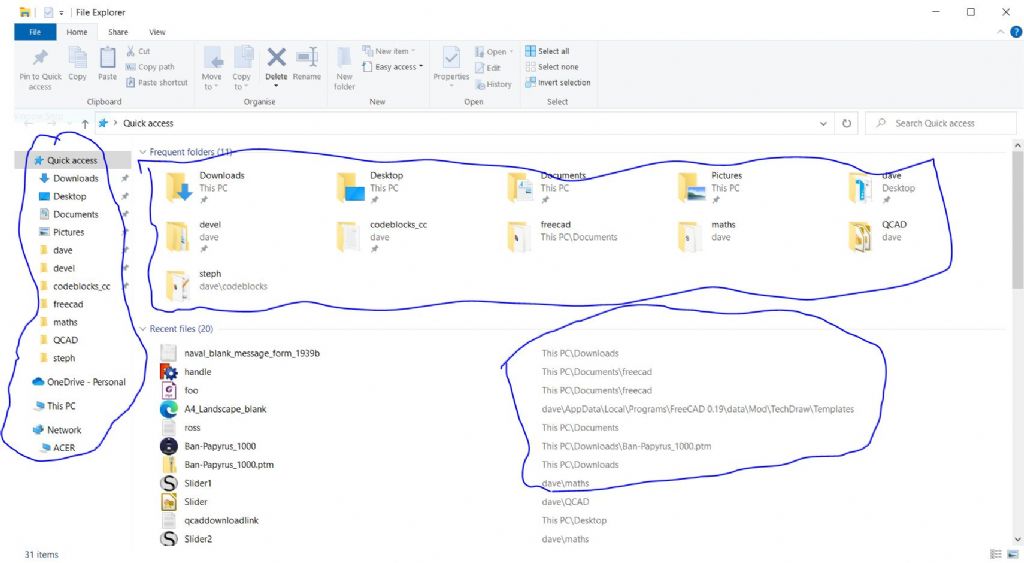
Task: Collapse the Frequent folders group
Action: (143, 152)
